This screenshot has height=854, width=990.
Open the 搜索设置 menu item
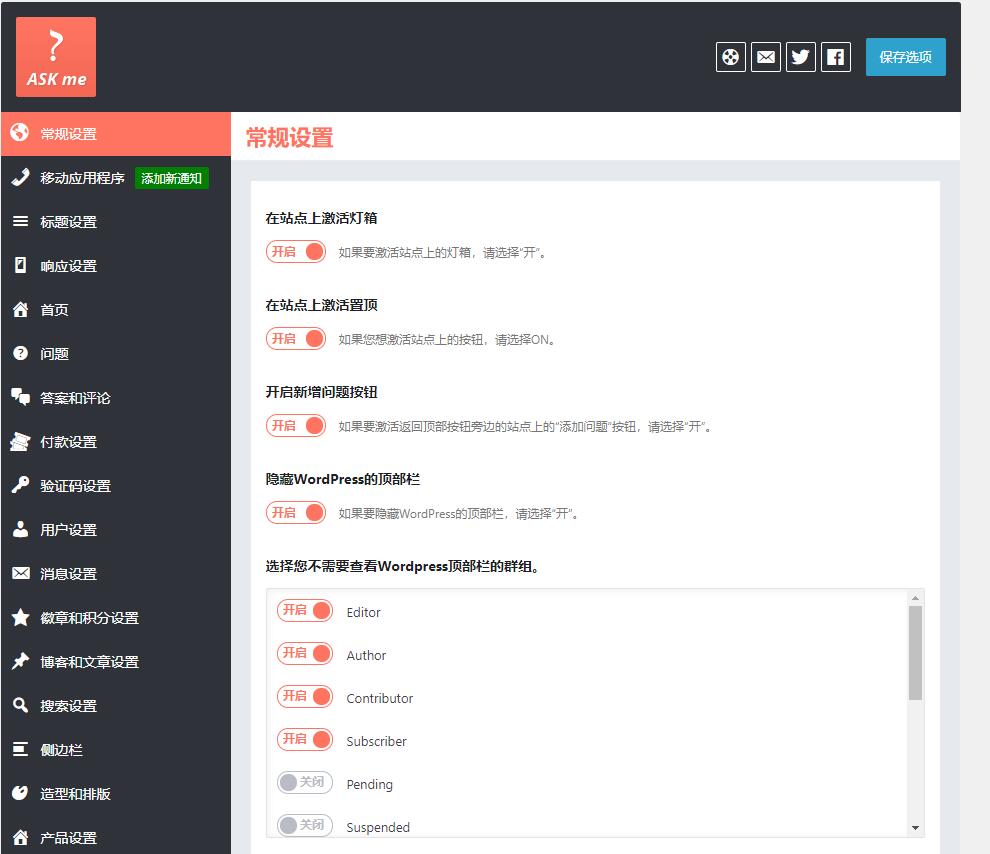(116, 705)
